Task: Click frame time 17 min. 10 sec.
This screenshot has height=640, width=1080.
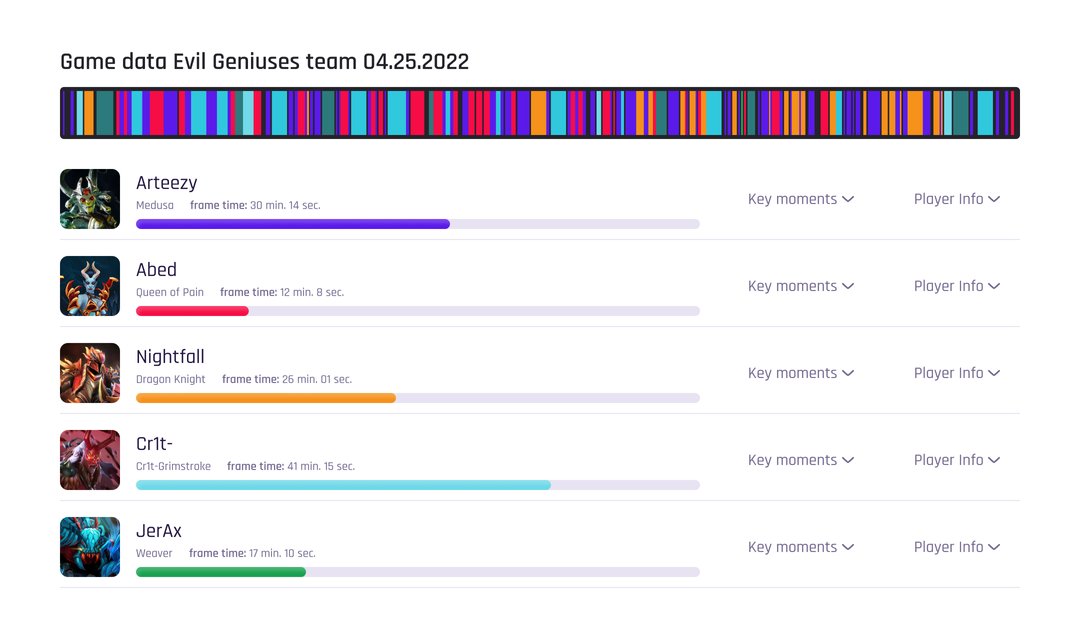Action: (253, 553)
